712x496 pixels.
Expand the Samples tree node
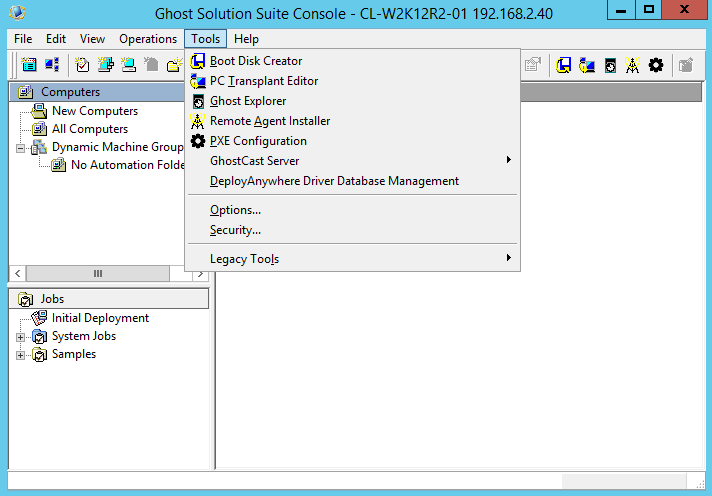coord(21,355)
